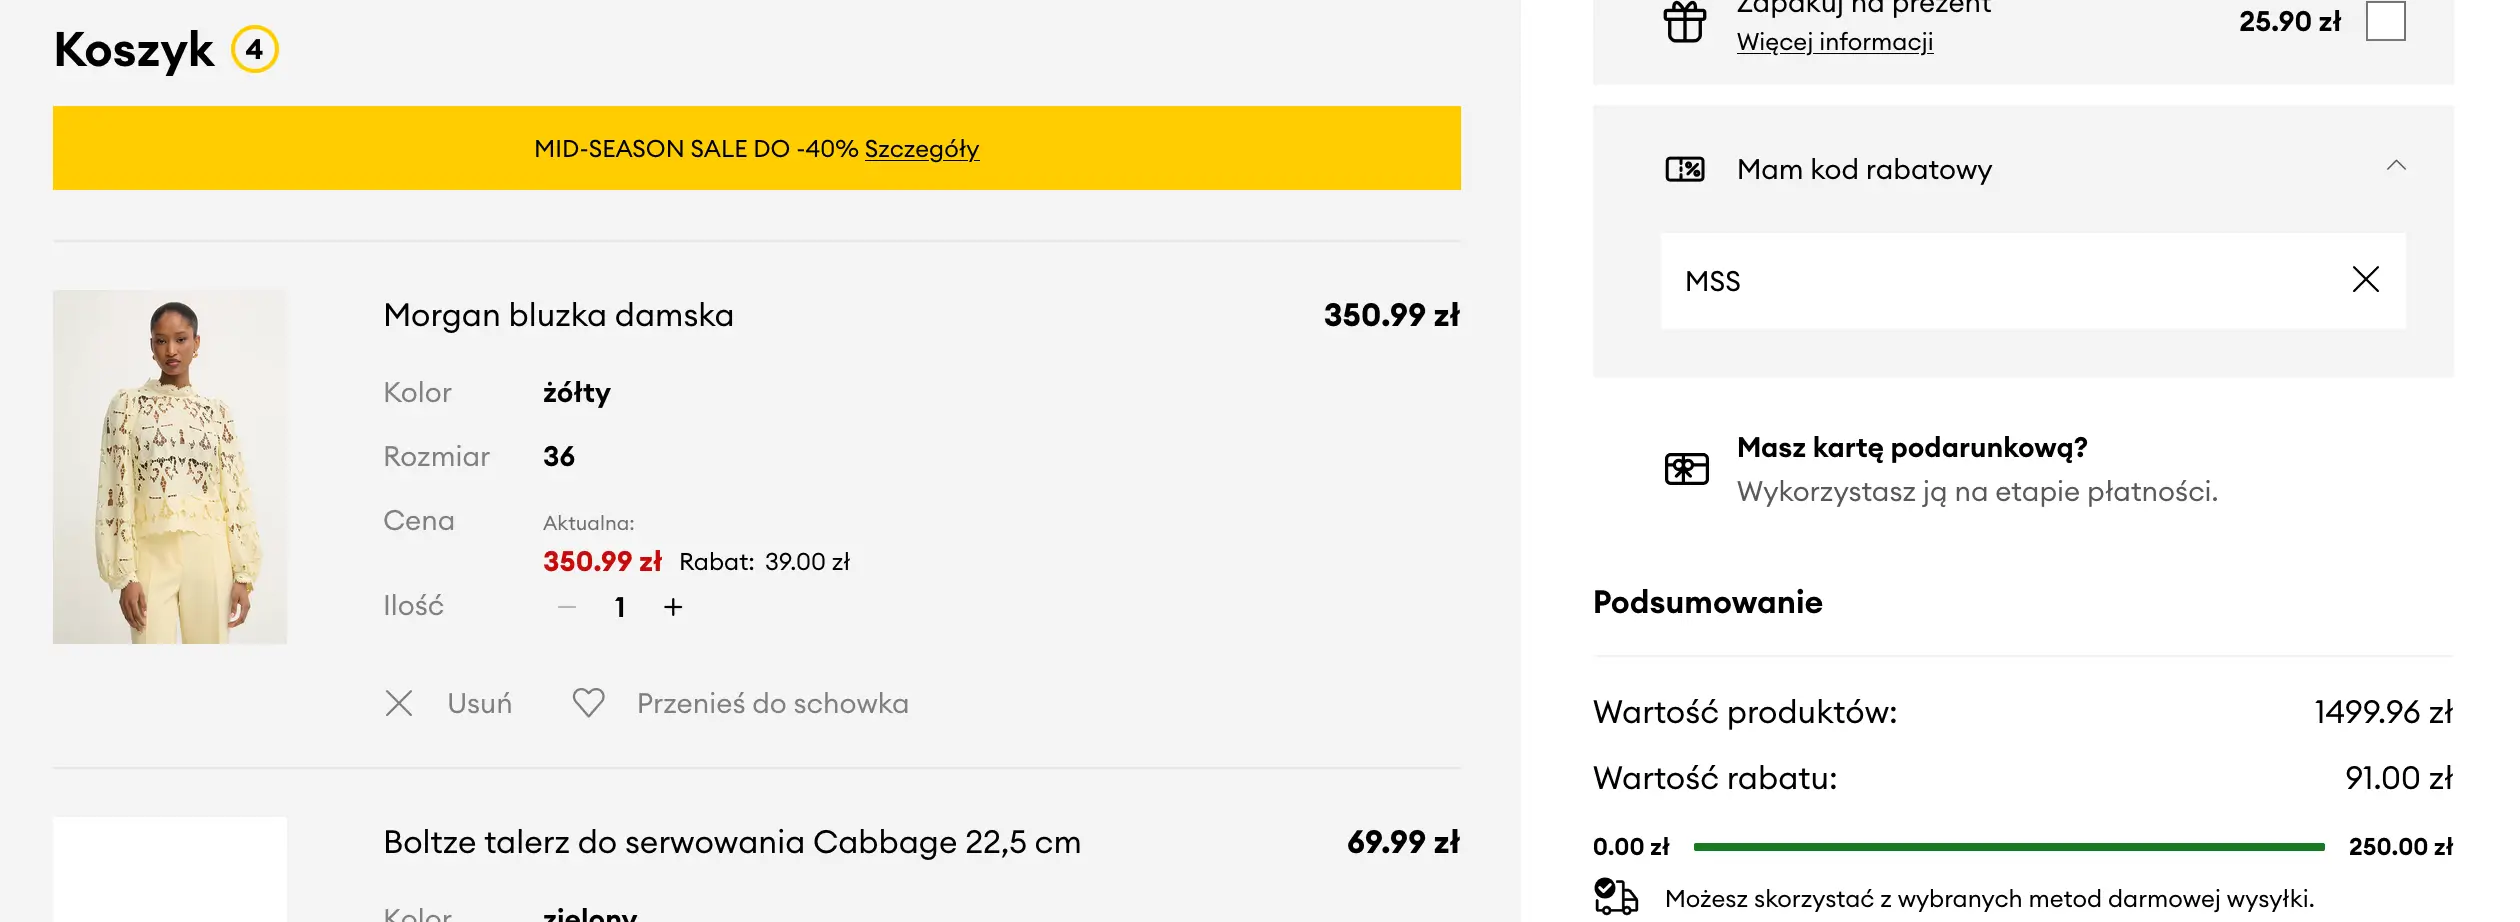Click the free shipping progress bar
The height and width of the screenshot is (922, 2520).
click(x=2008, y=847)
